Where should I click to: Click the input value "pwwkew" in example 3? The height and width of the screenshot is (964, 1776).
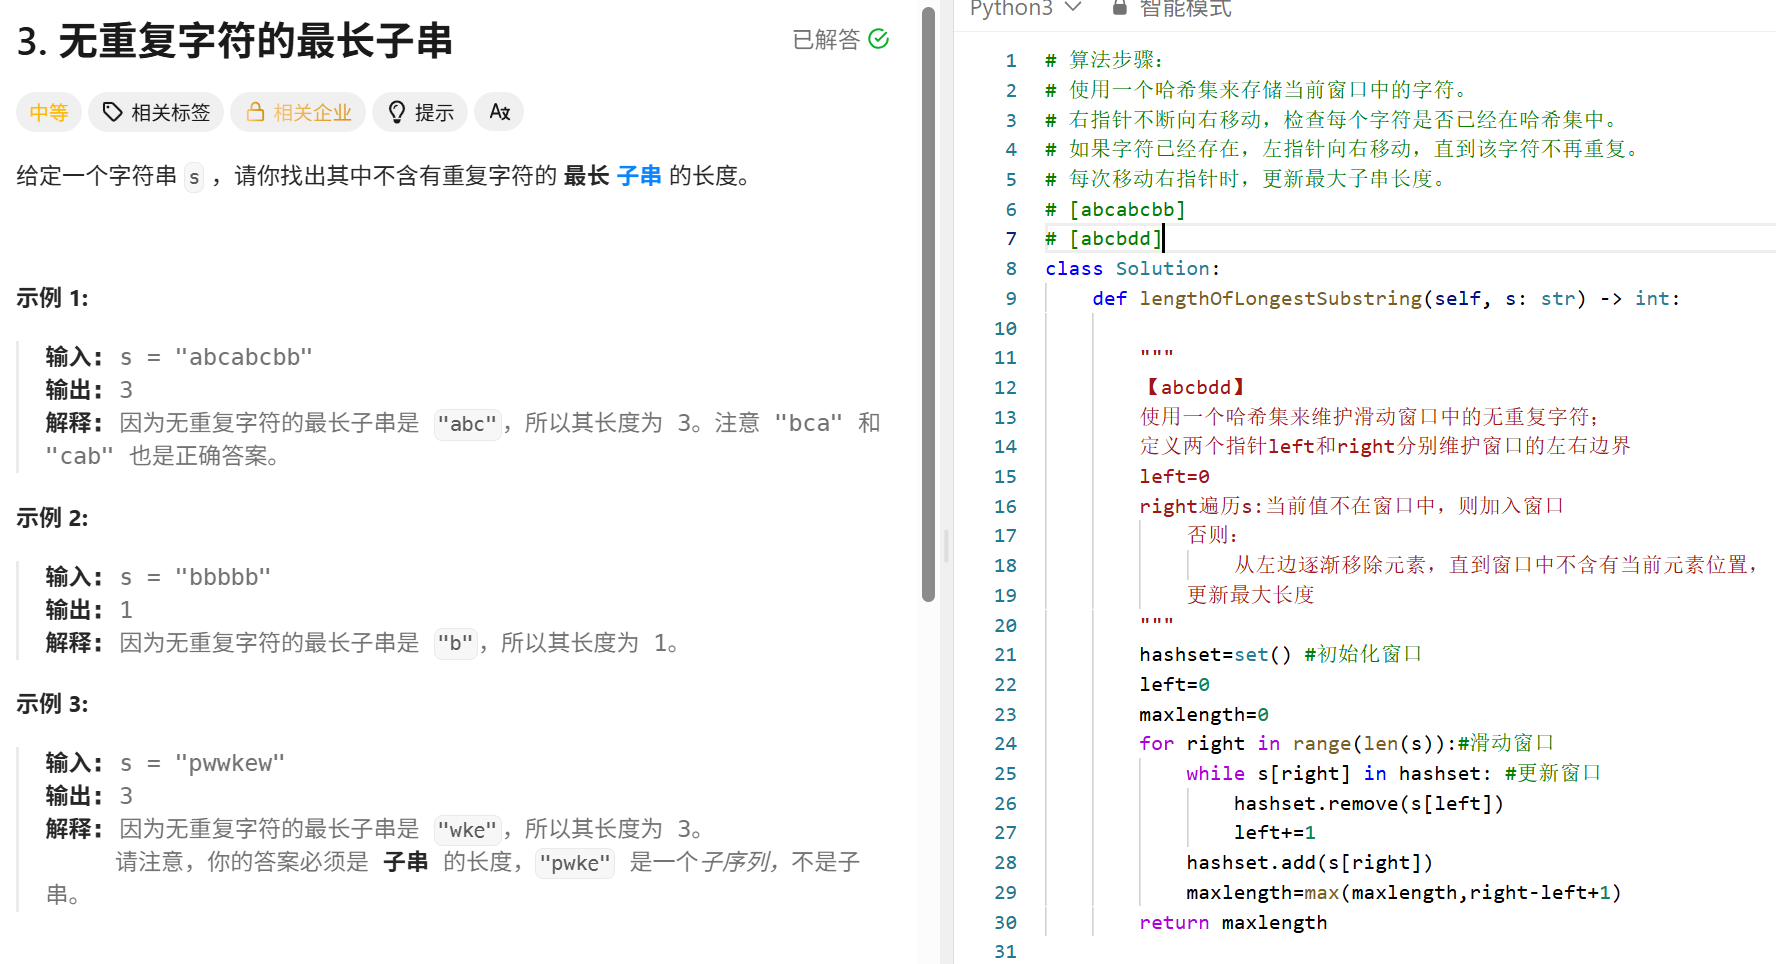coord(230,763)
